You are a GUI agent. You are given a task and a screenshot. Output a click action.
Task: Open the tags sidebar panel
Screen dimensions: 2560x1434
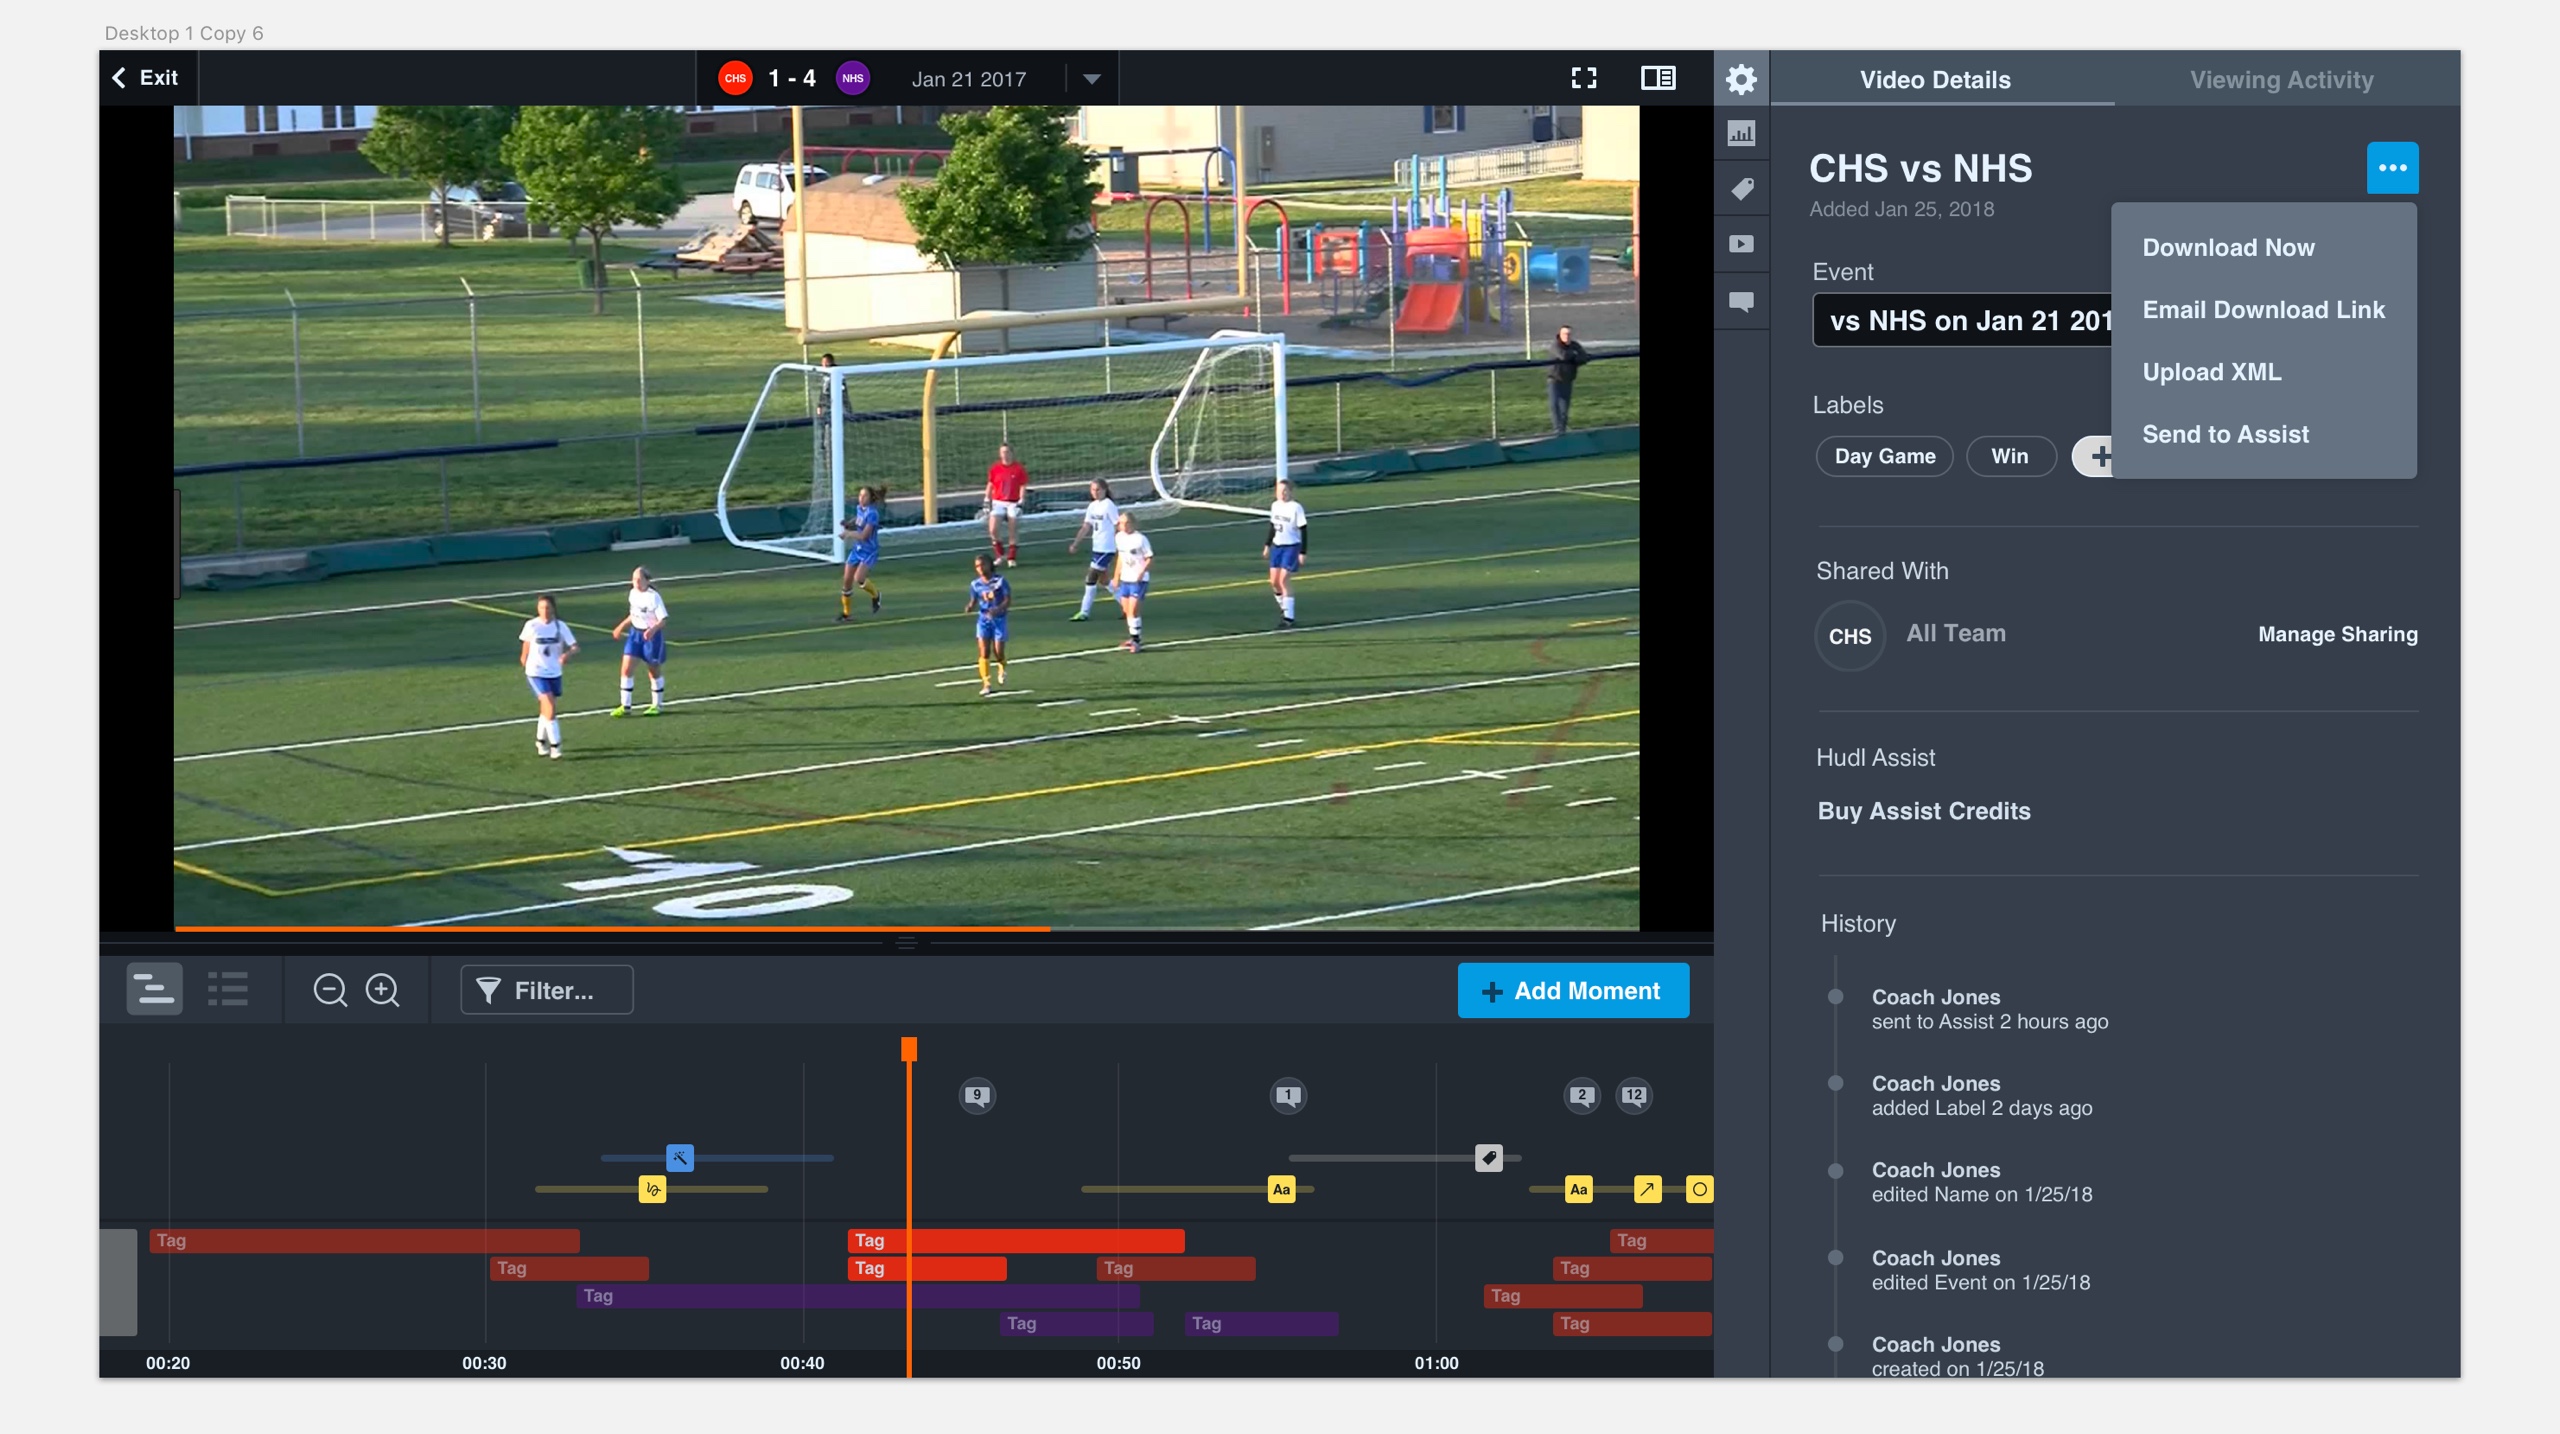(1741, 189)
